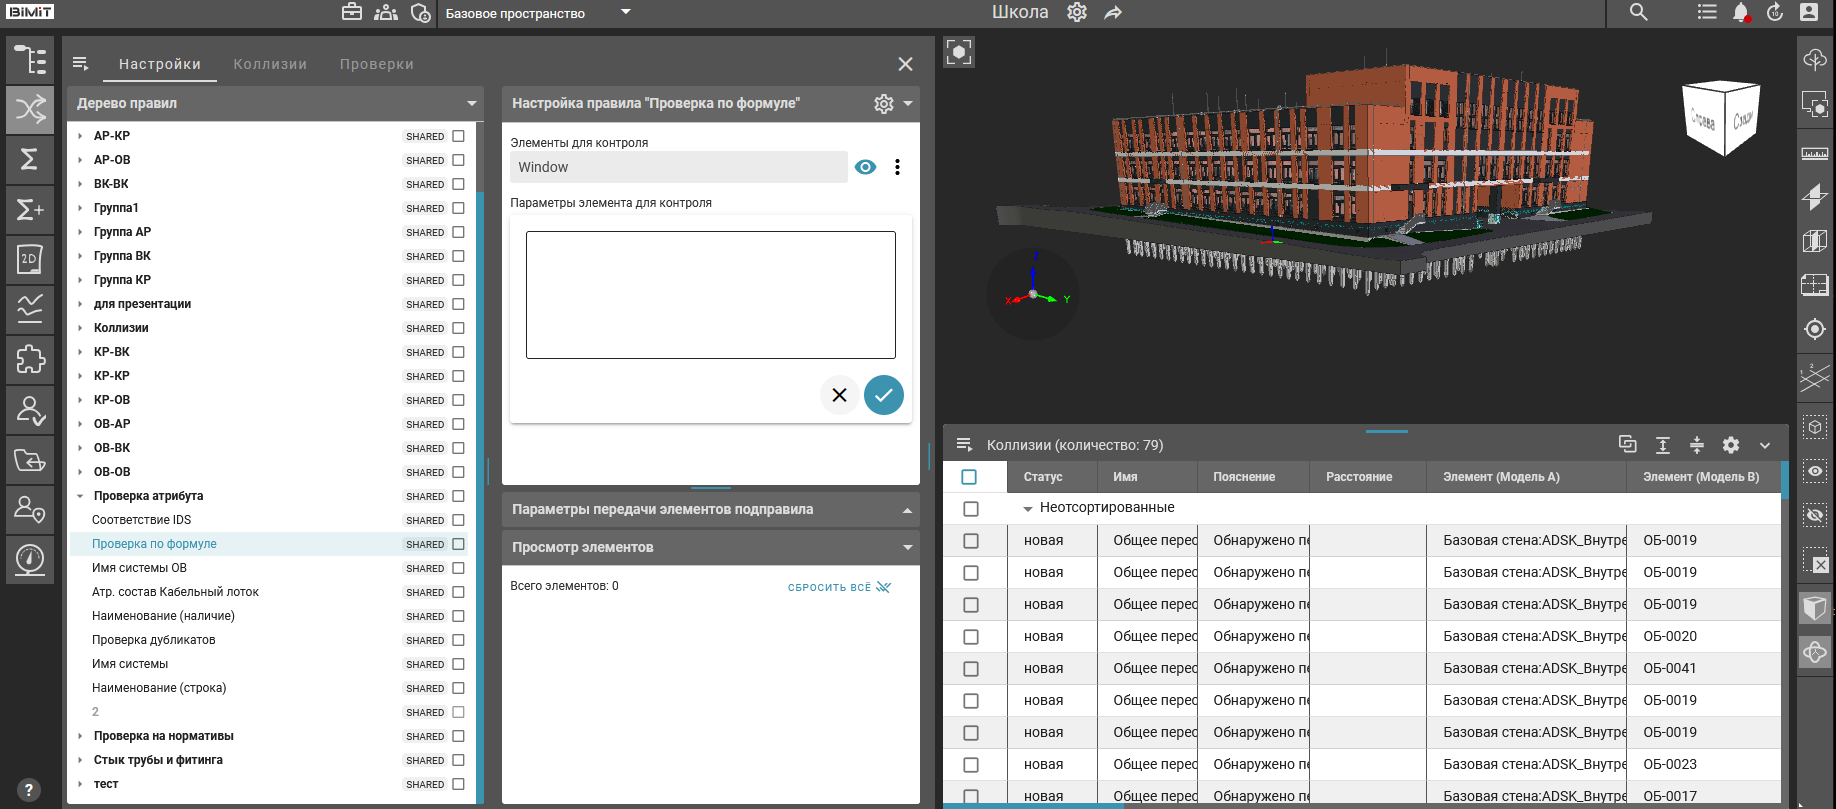
Task: Open the 2D document view icon
Action: pos(30,260)
